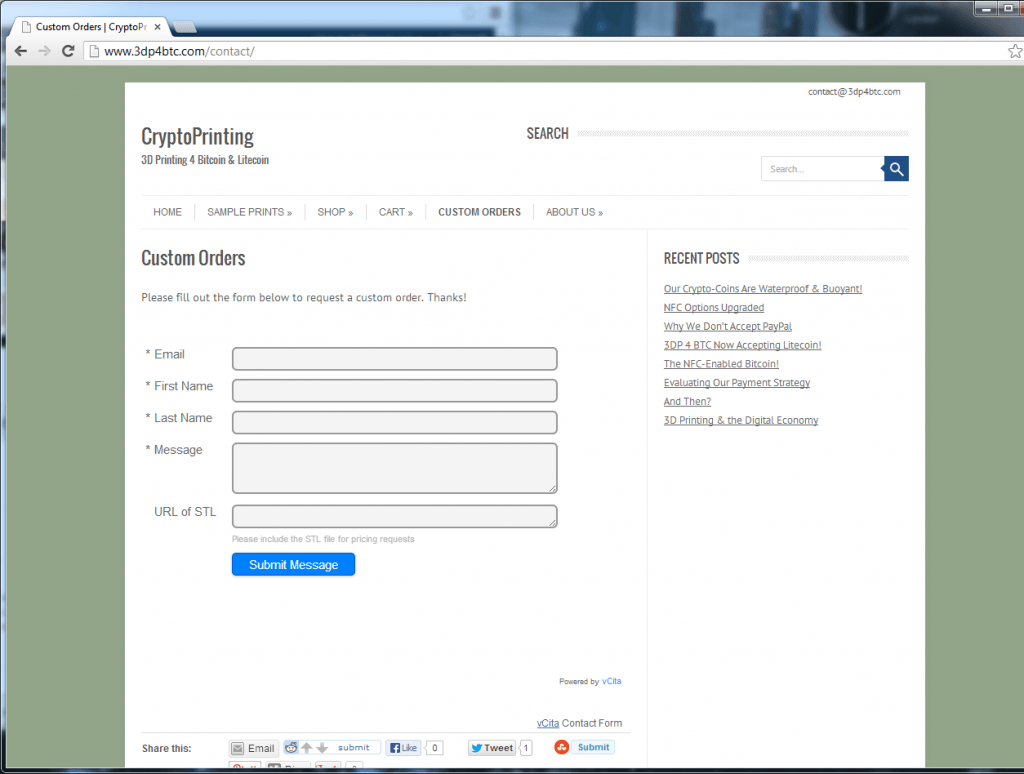Bookmark this page with the star icon

pyautogui.click(x=1015, y=51)
